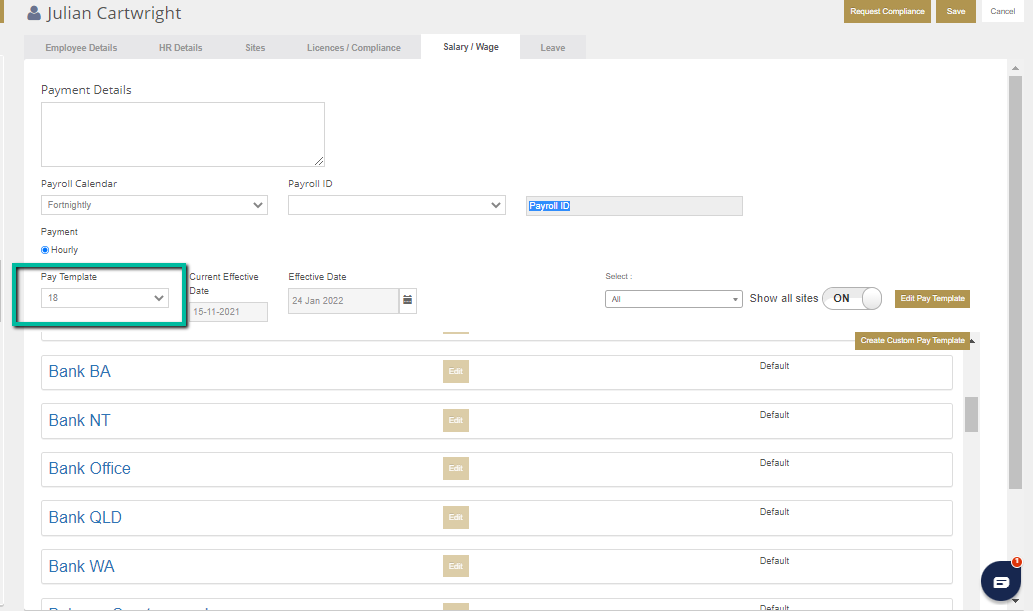The height and width of the screenshot is (611, 1033).
Task: Open the Bank BA link
Action: coord(80,372)
